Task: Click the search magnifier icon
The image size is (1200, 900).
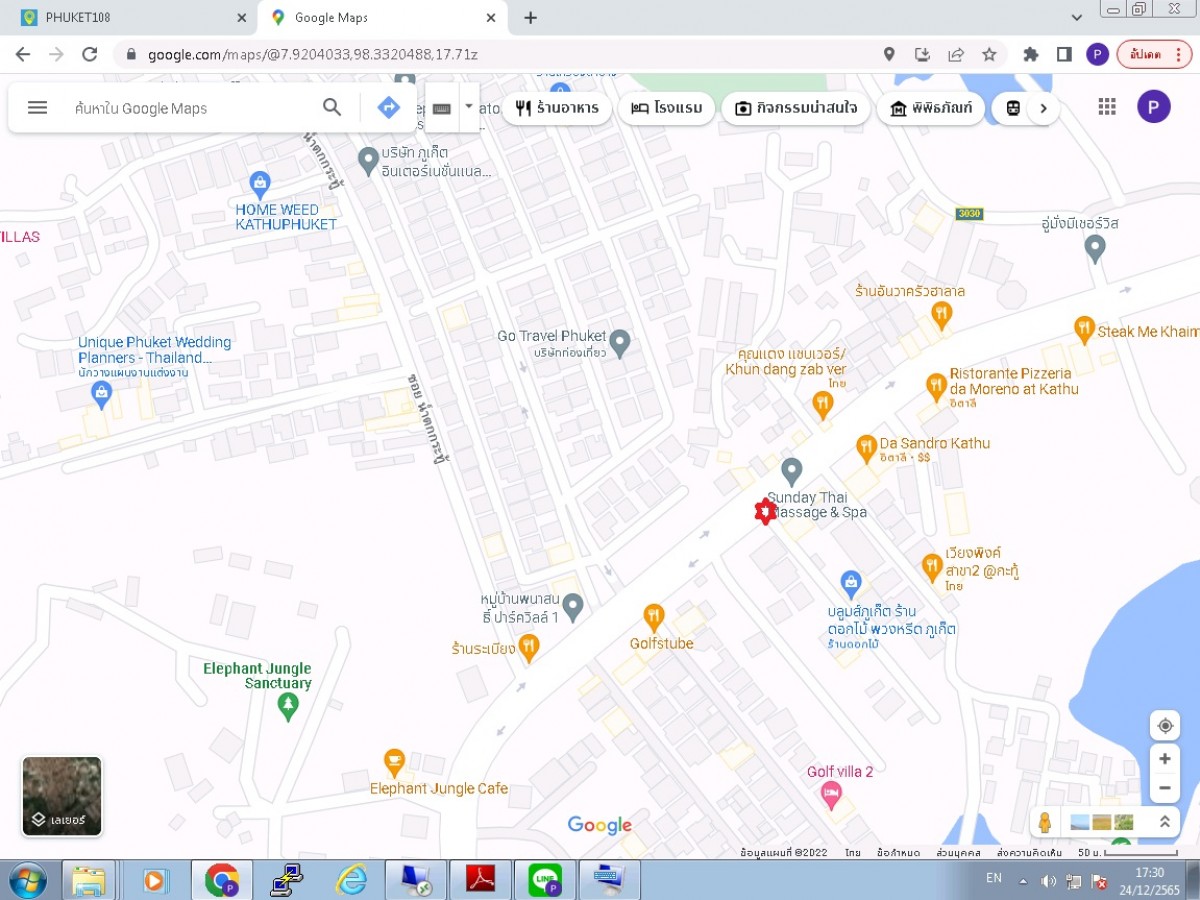Action: tap(332, 108)
